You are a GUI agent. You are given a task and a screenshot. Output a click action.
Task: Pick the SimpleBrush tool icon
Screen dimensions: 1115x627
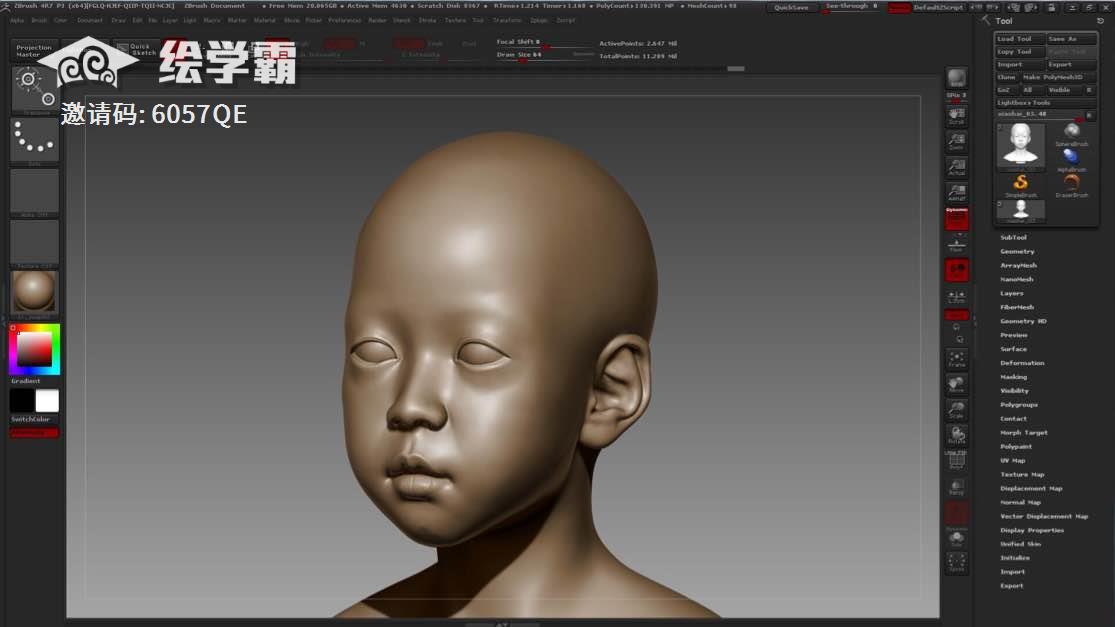pyautogui.click(x=1021, y=184)
